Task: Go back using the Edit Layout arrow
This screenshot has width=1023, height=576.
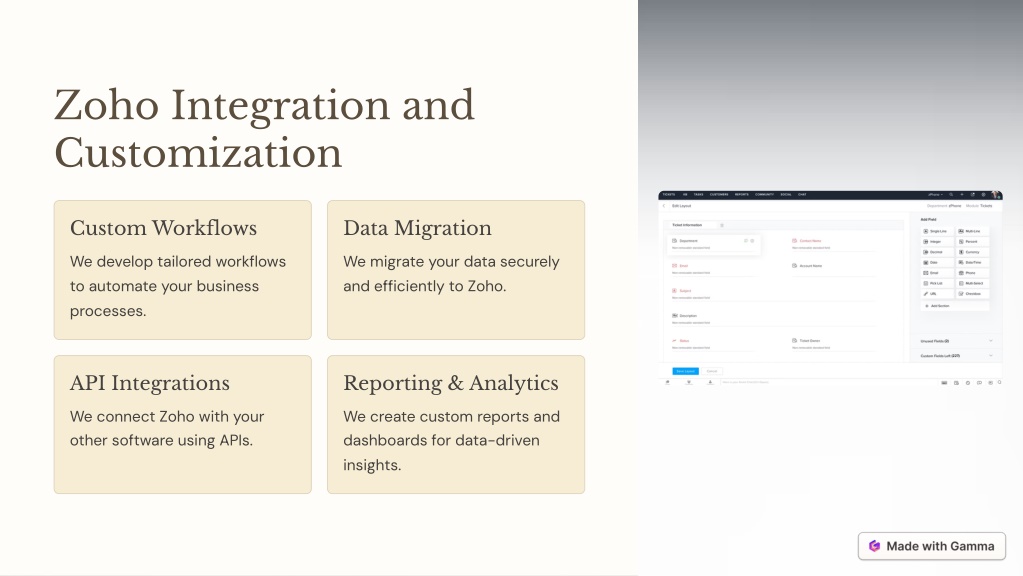Action: coord(664,206)
